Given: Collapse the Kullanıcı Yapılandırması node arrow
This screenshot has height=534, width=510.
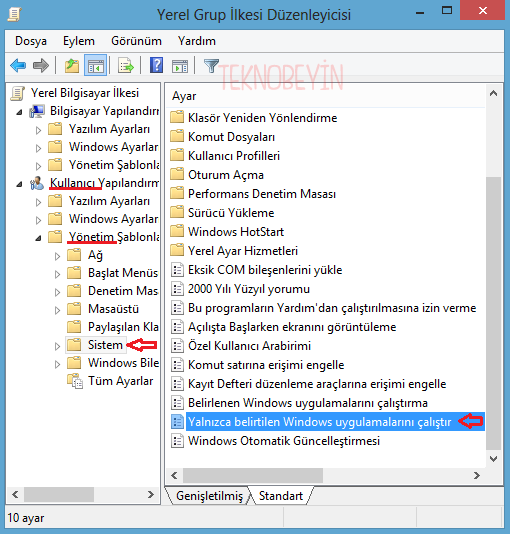Looking at the screenshot, I should point(19,184).
